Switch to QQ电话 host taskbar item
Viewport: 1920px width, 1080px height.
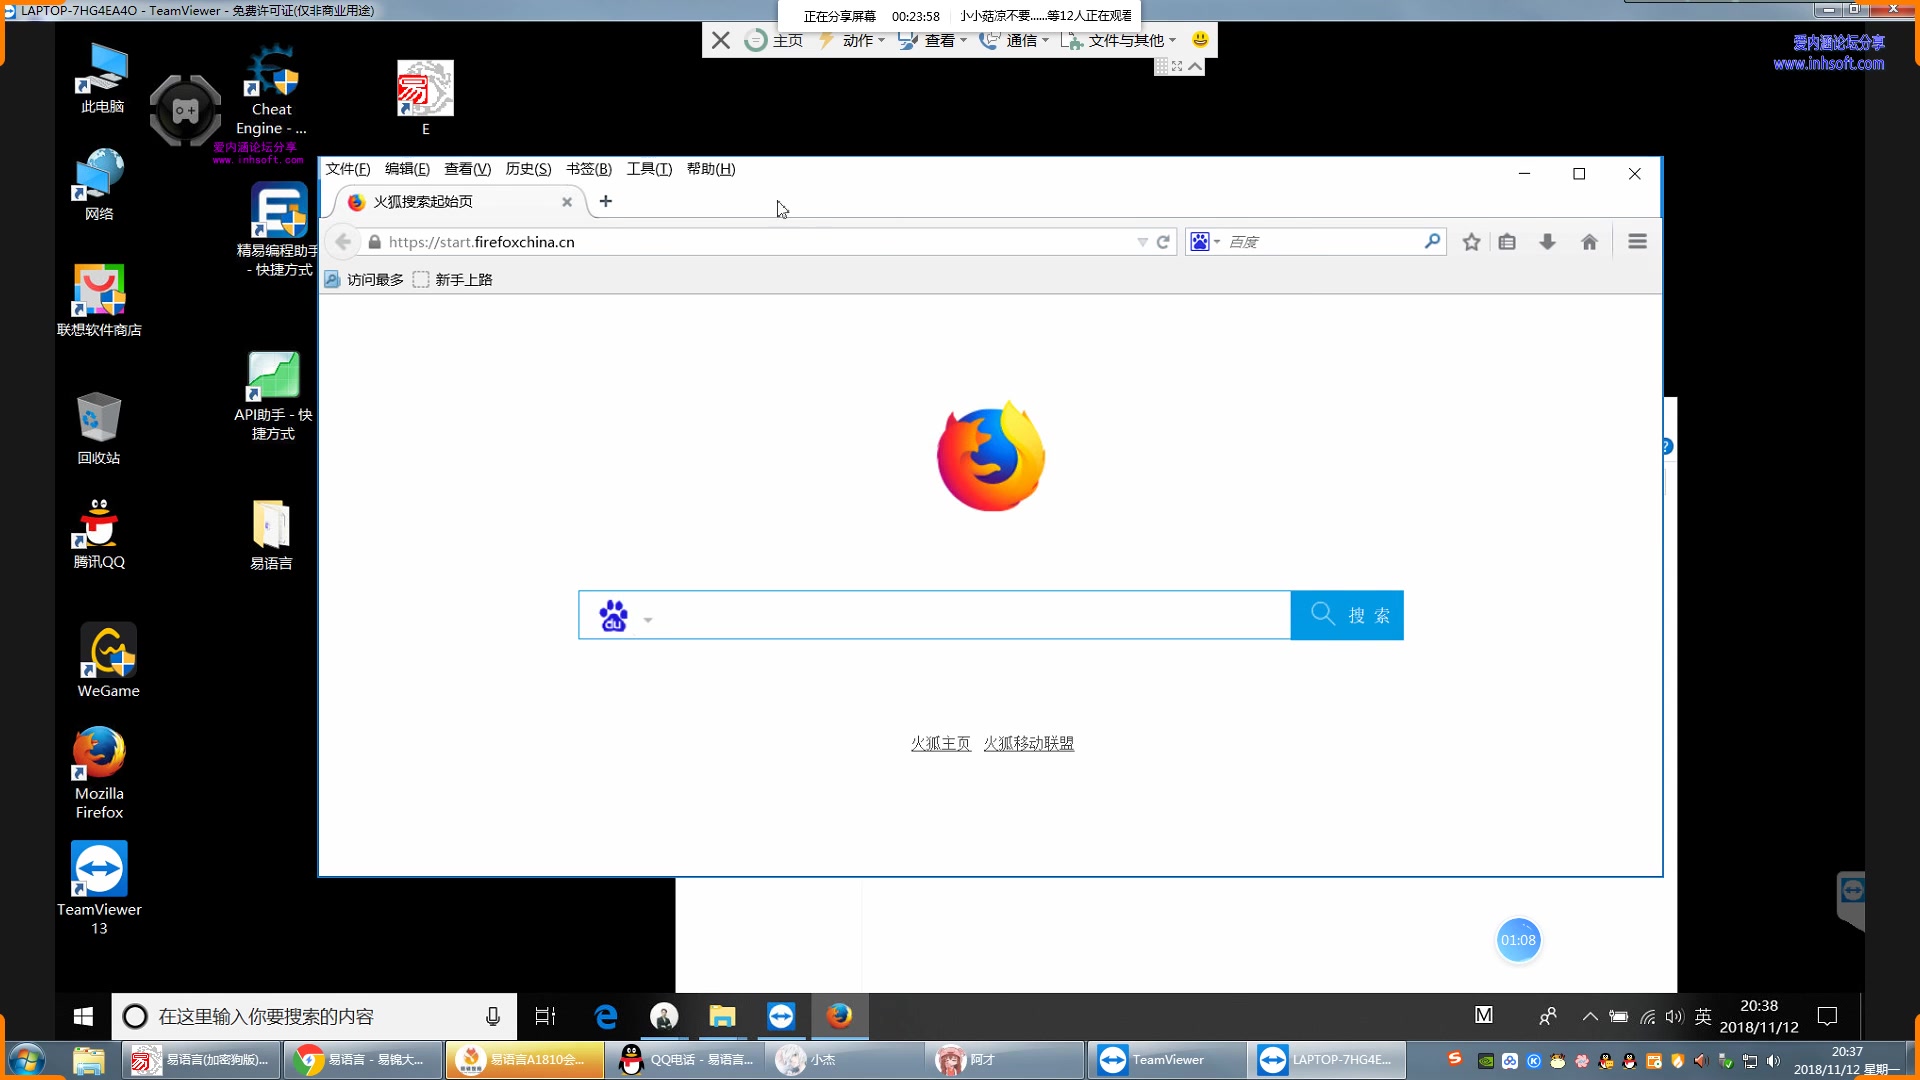[685, 1060]
